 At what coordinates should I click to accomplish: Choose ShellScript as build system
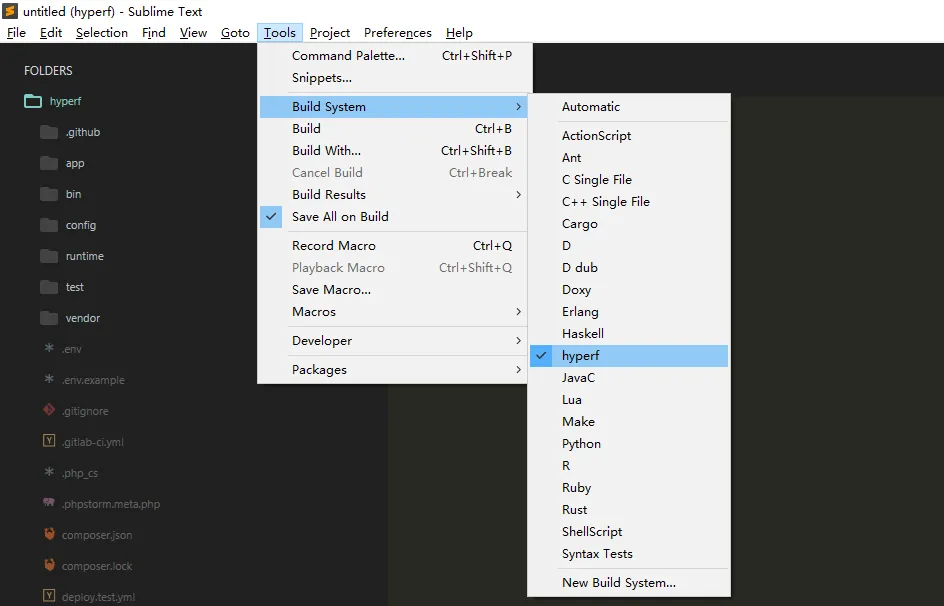point(629,531)
